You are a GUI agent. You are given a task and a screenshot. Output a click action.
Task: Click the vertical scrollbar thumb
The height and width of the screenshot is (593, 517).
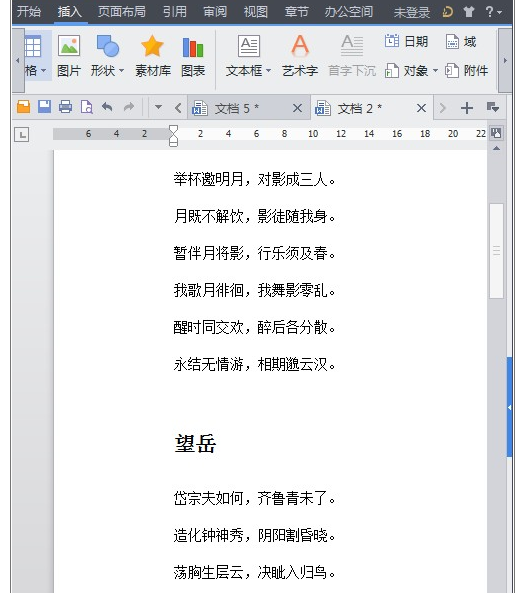coord(496,251)
